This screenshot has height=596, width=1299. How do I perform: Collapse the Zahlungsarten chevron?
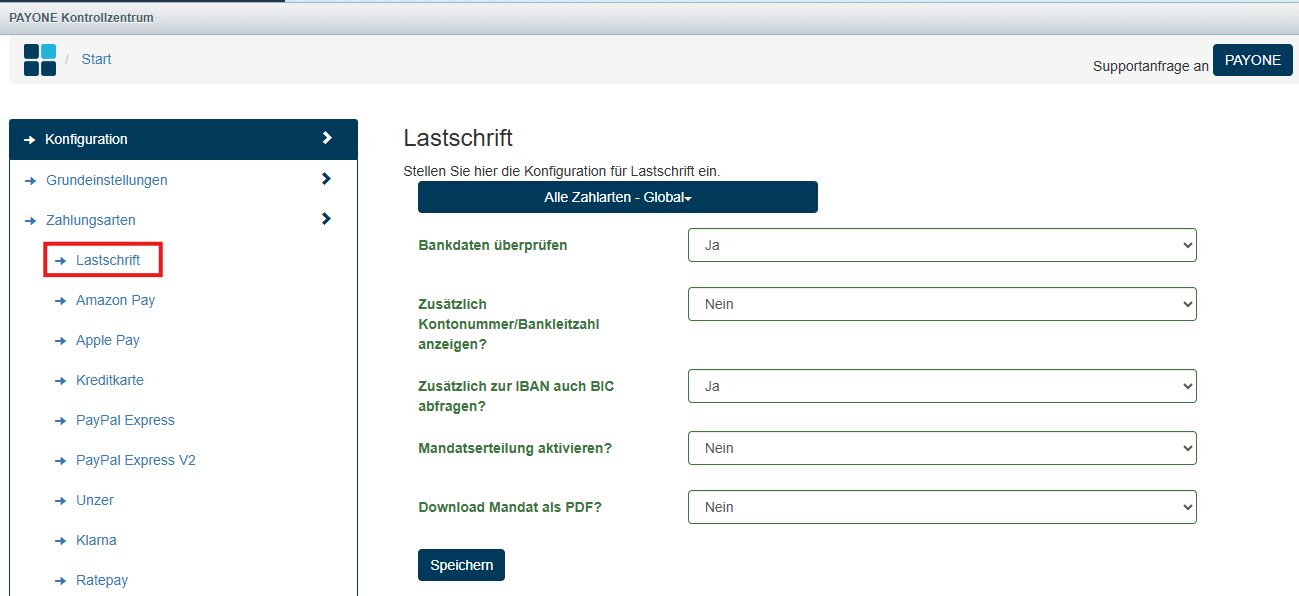point(326,219)
